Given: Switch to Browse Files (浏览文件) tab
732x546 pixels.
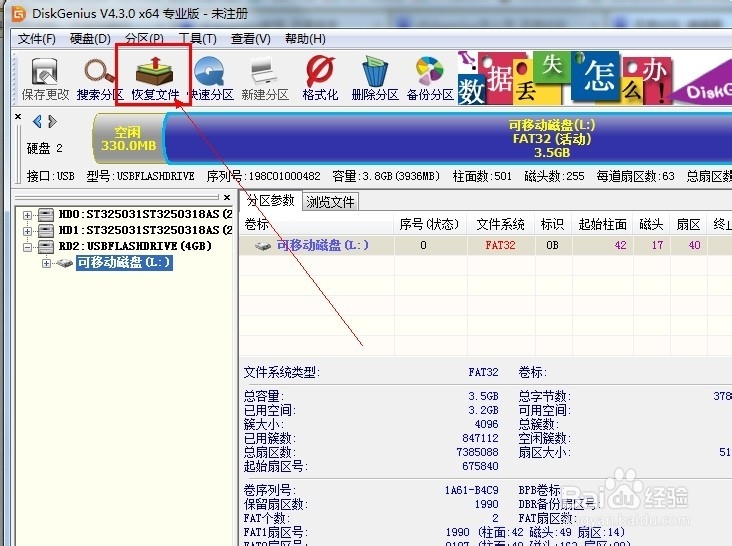Looking at the screenshot, I should [331, 202].
